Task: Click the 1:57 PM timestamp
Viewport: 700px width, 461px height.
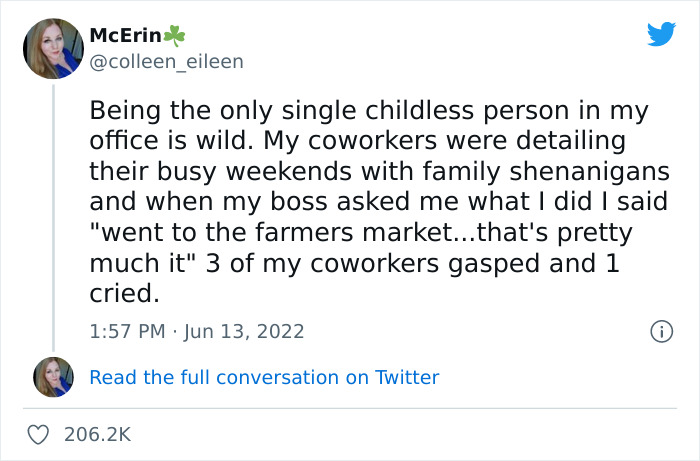Action: click(127, 331)
